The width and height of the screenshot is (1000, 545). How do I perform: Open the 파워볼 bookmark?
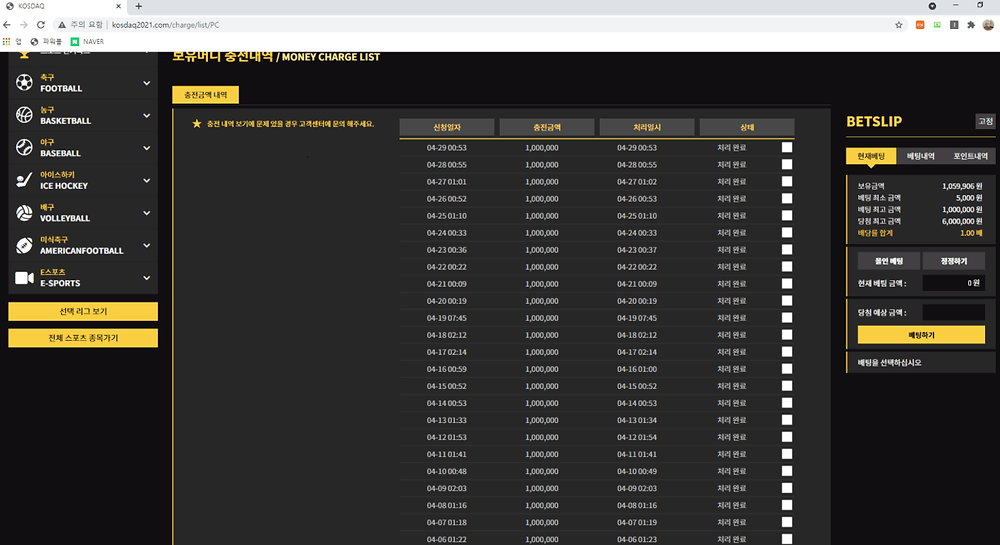(x=46, y=41)
